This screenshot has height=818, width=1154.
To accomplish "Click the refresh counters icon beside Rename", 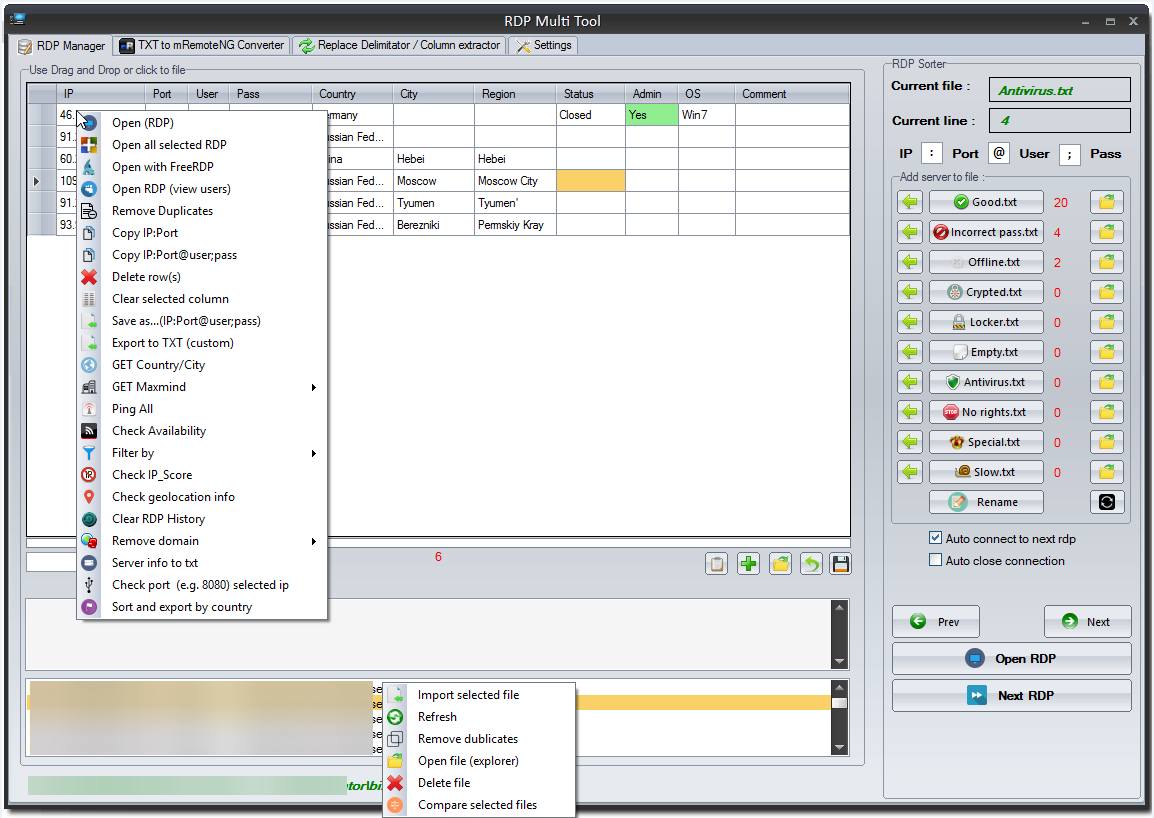I will click(x=1106, y=502).
